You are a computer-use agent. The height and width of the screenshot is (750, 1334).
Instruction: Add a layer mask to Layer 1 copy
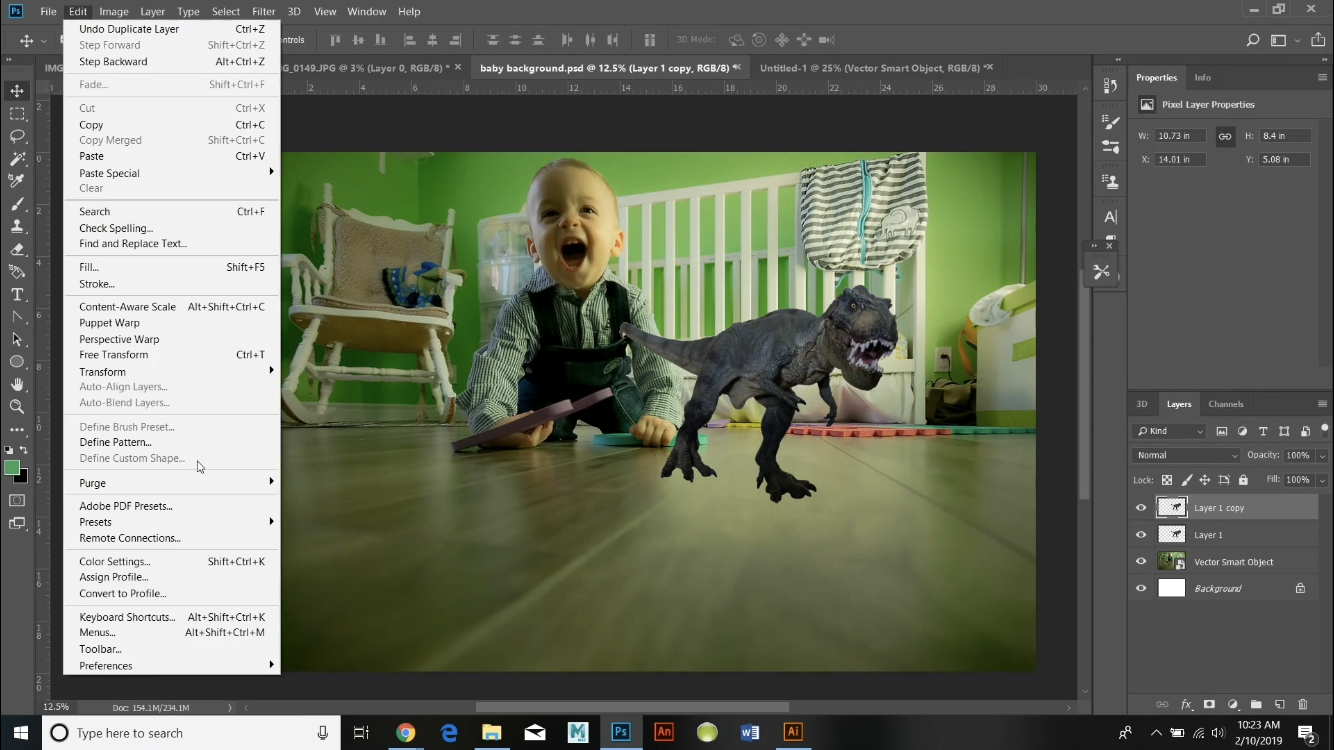pyautogui.click(x=1210, y=705)
